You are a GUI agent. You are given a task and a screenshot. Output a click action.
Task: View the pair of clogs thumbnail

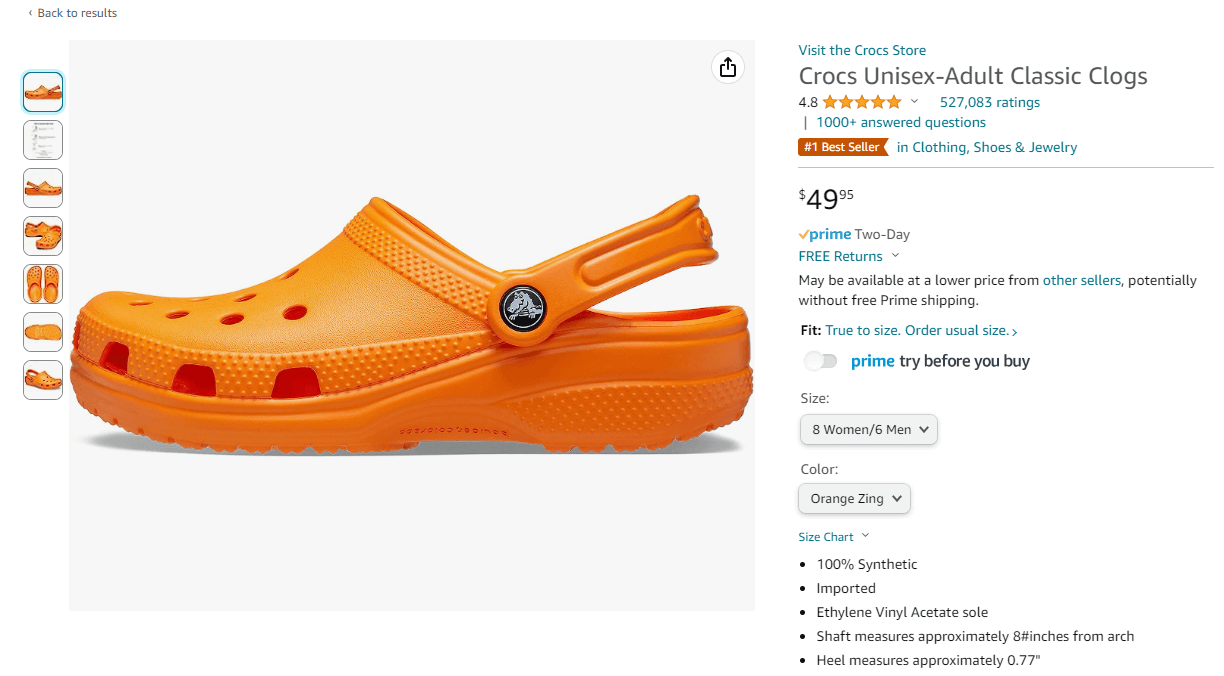point(43,236)
